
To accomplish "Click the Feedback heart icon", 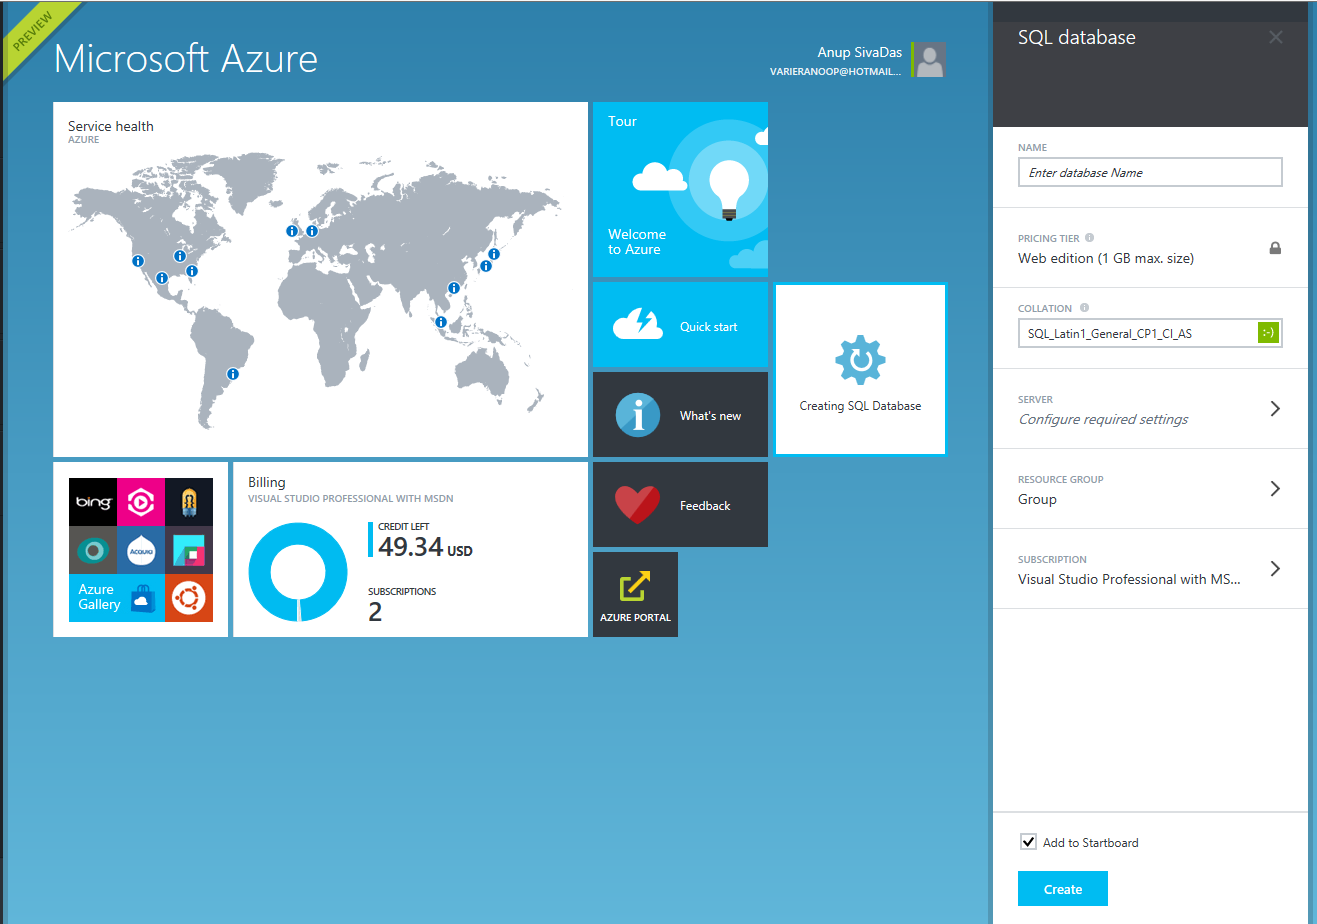I will click(x=637, y=505).
